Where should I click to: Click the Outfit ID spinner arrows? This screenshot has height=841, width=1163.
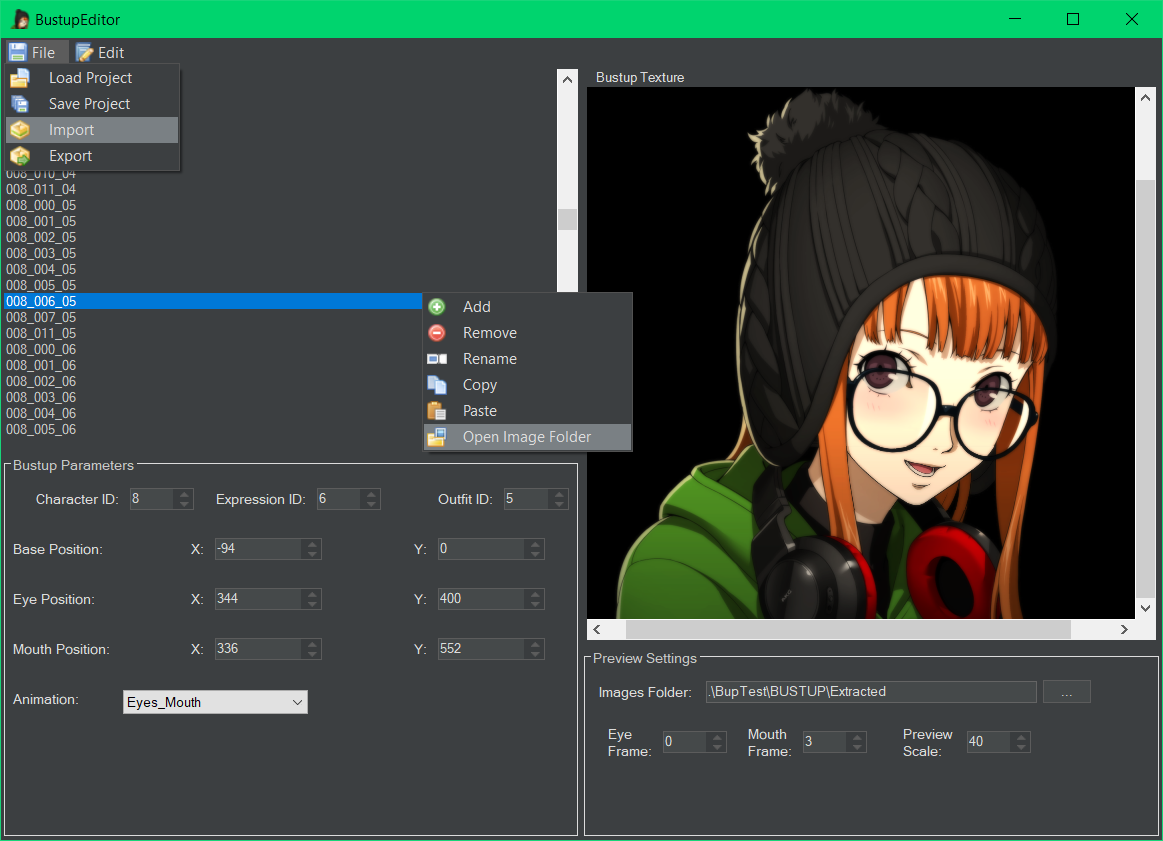click(559, 499)
